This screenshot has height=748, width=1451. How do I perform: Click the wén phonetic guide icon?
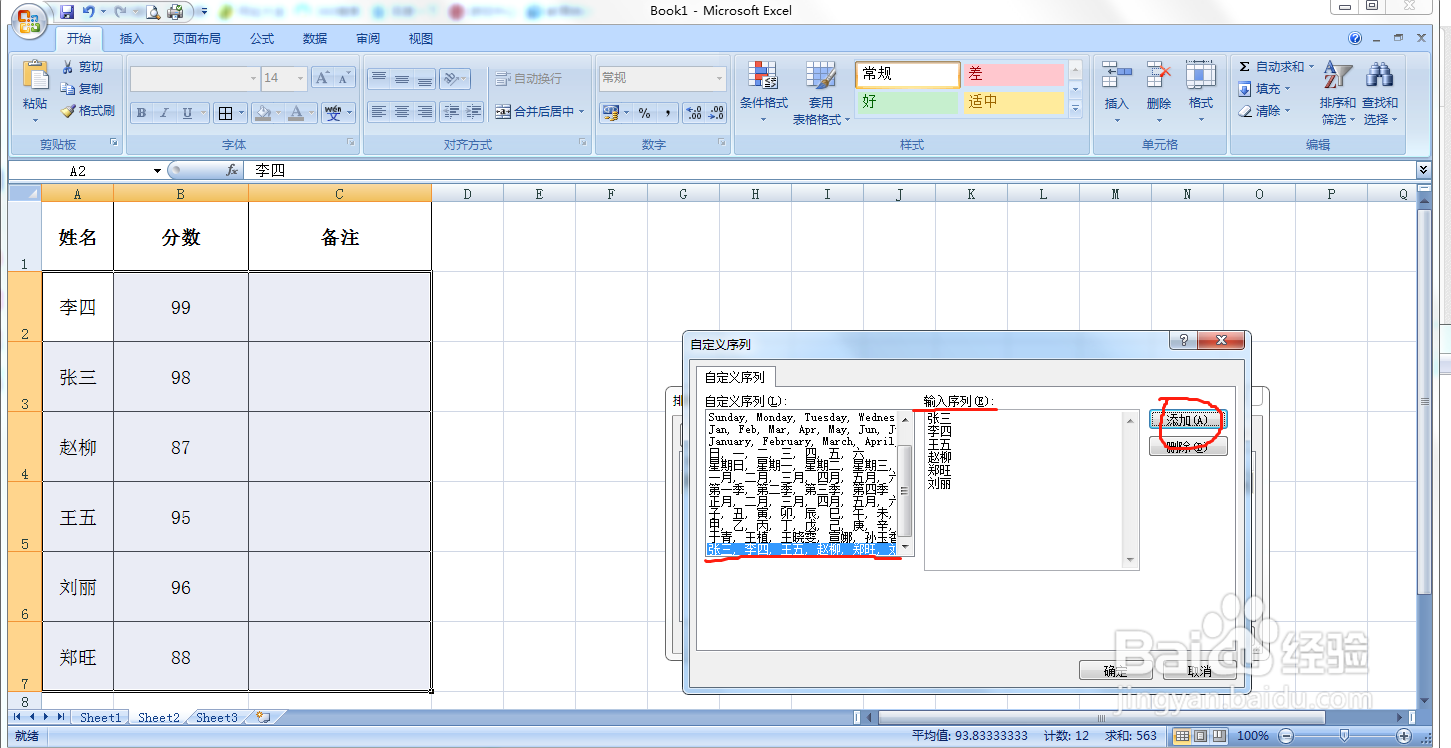pos(332,113)
